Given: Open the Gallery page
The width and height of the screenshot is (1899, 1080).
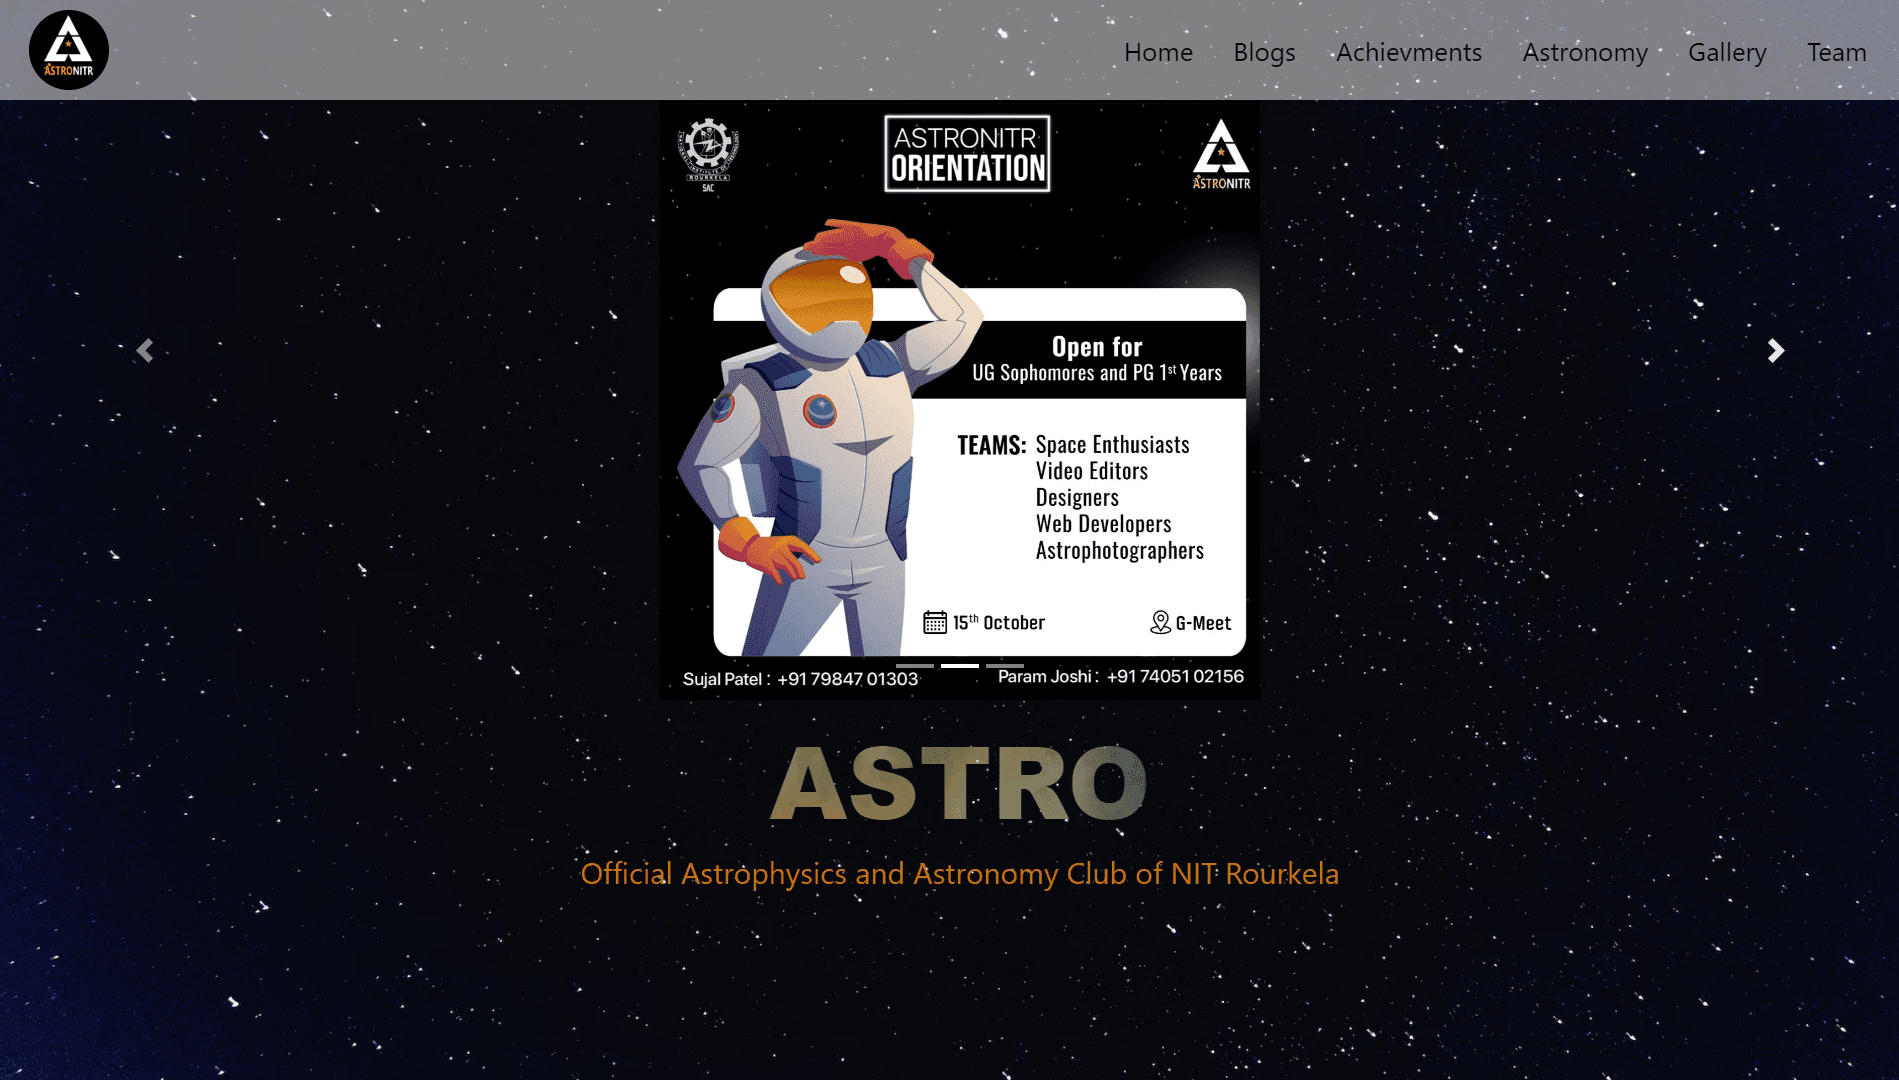Looking at the screenshot, I should point(1727,52).
